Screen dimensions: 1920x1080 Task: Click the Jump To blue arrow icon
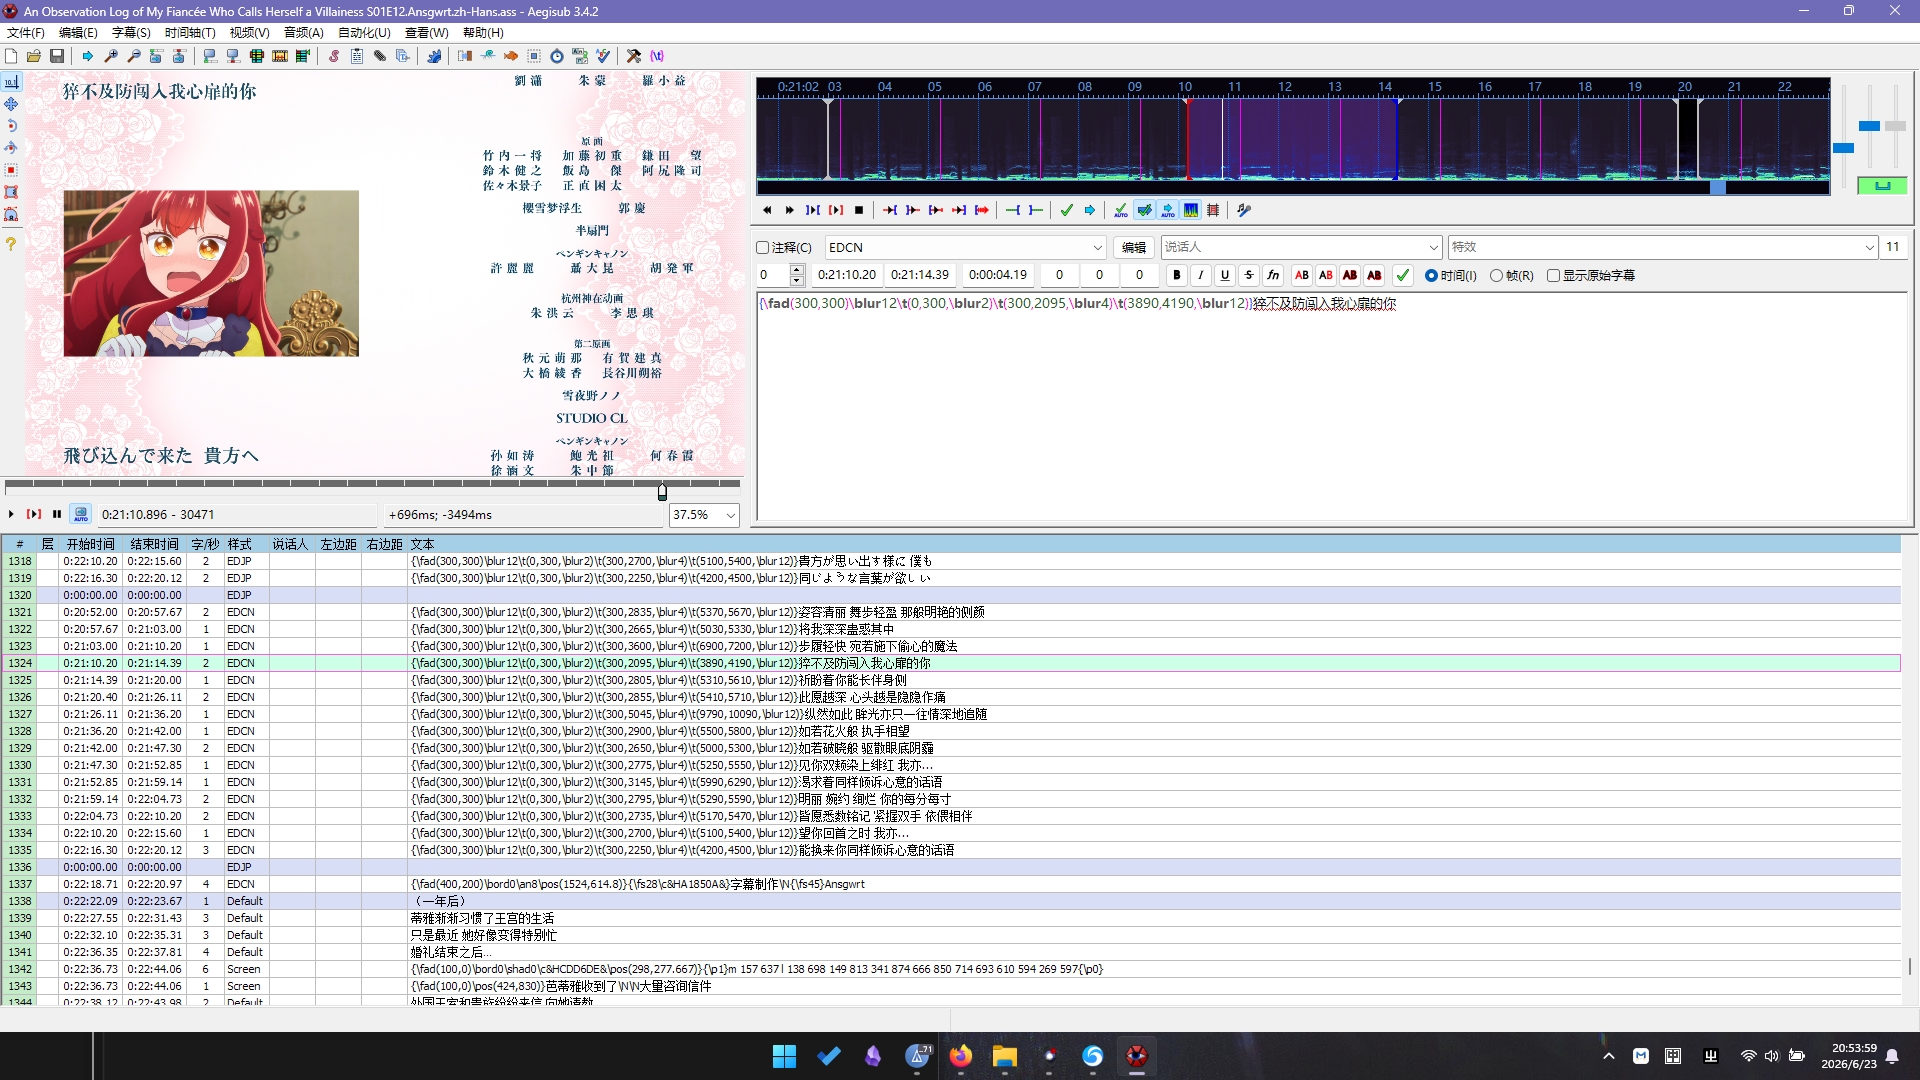[x=88, y=56]
